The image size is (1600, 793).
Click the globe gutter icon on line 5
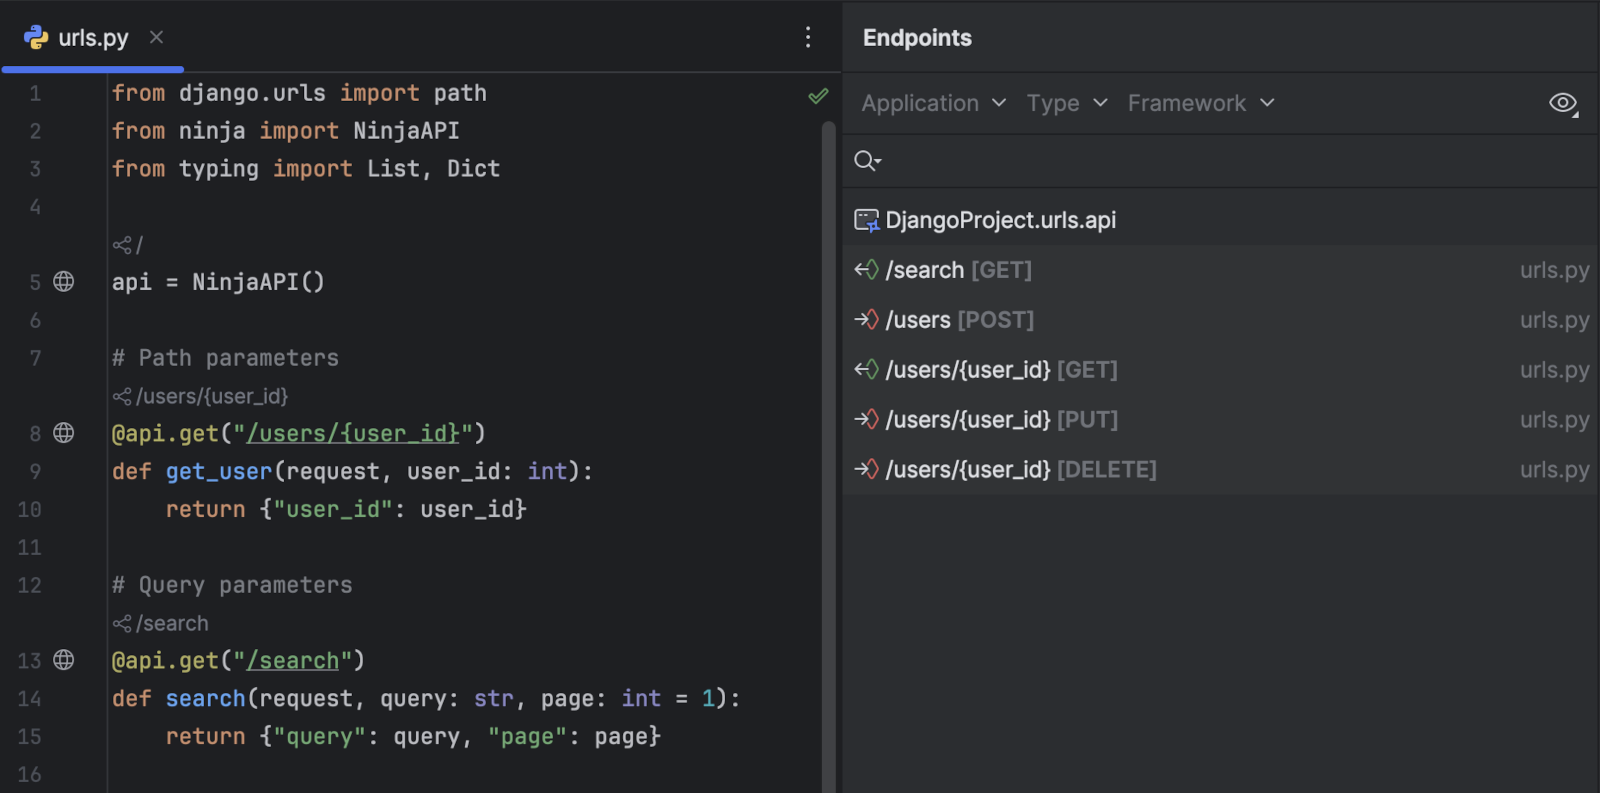(64, 282)
